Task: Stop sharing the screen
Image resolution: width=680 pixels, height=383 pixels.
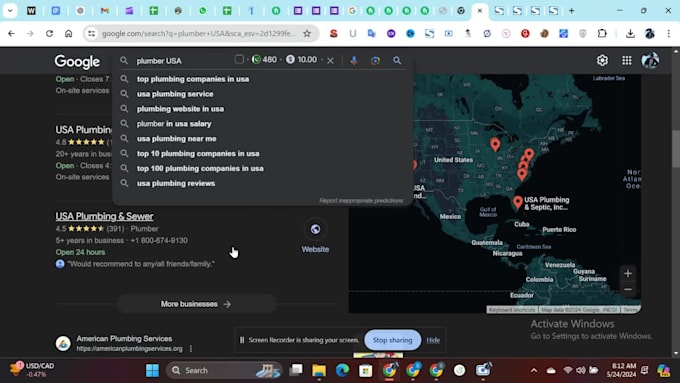Action: point(392,340)
